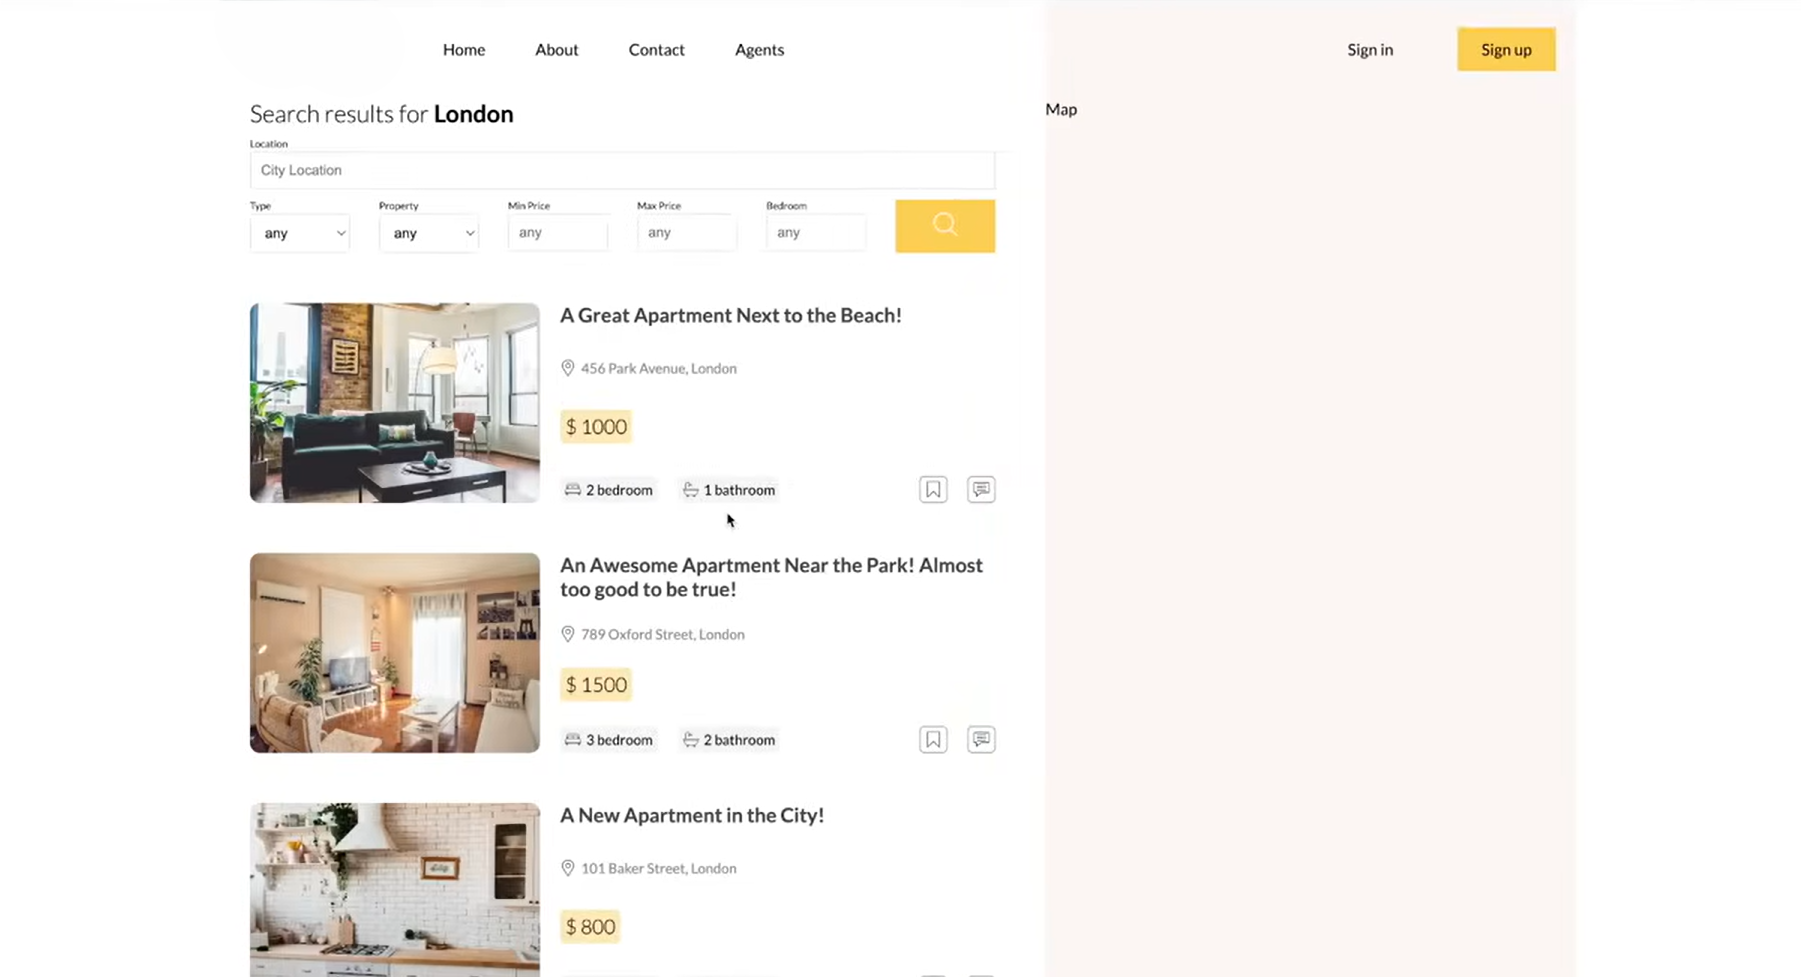This screenshot has width=1801, height=977.
Task: Click into the Min Price field
Action: tap(558, 233)
